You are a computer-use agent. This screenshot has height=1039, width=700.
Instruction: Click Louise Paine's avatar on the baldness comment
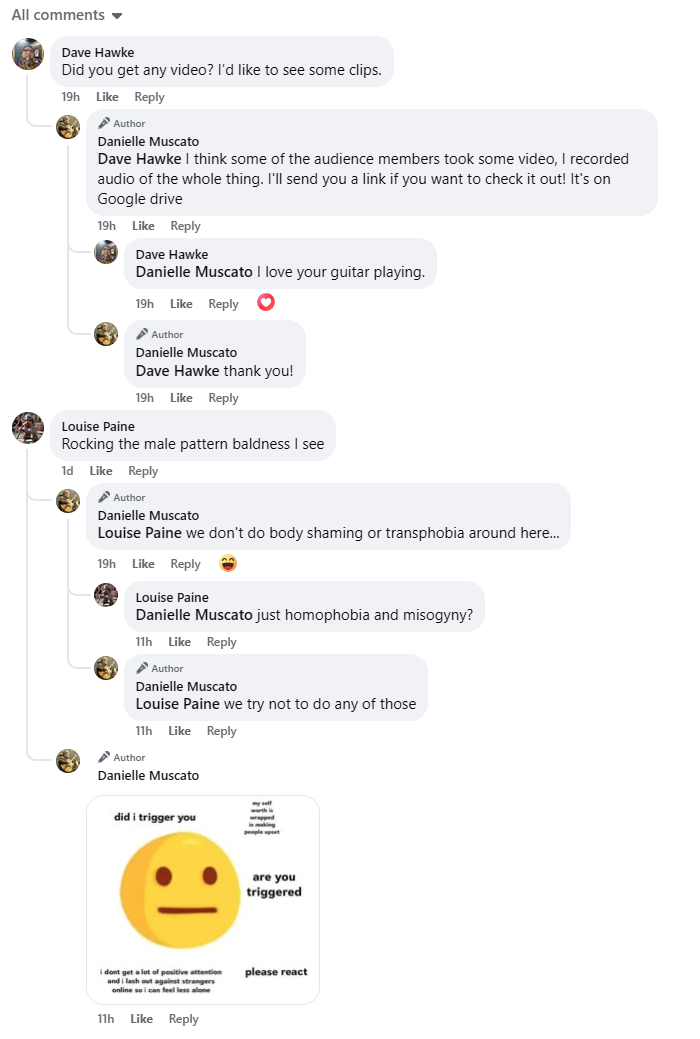point(28,427)
